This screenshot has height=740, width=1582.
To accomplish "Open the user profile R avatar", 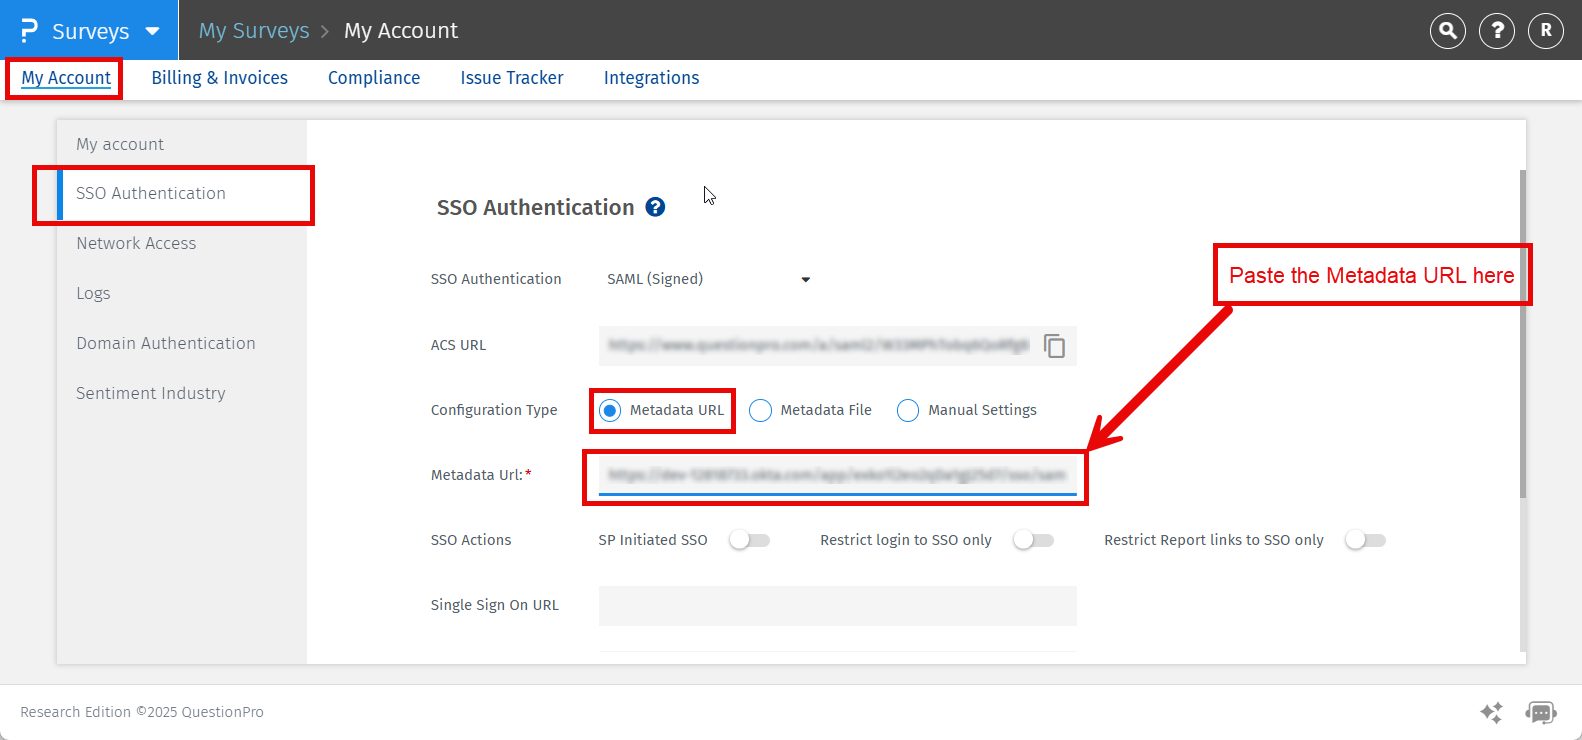I will (1546, 31).
